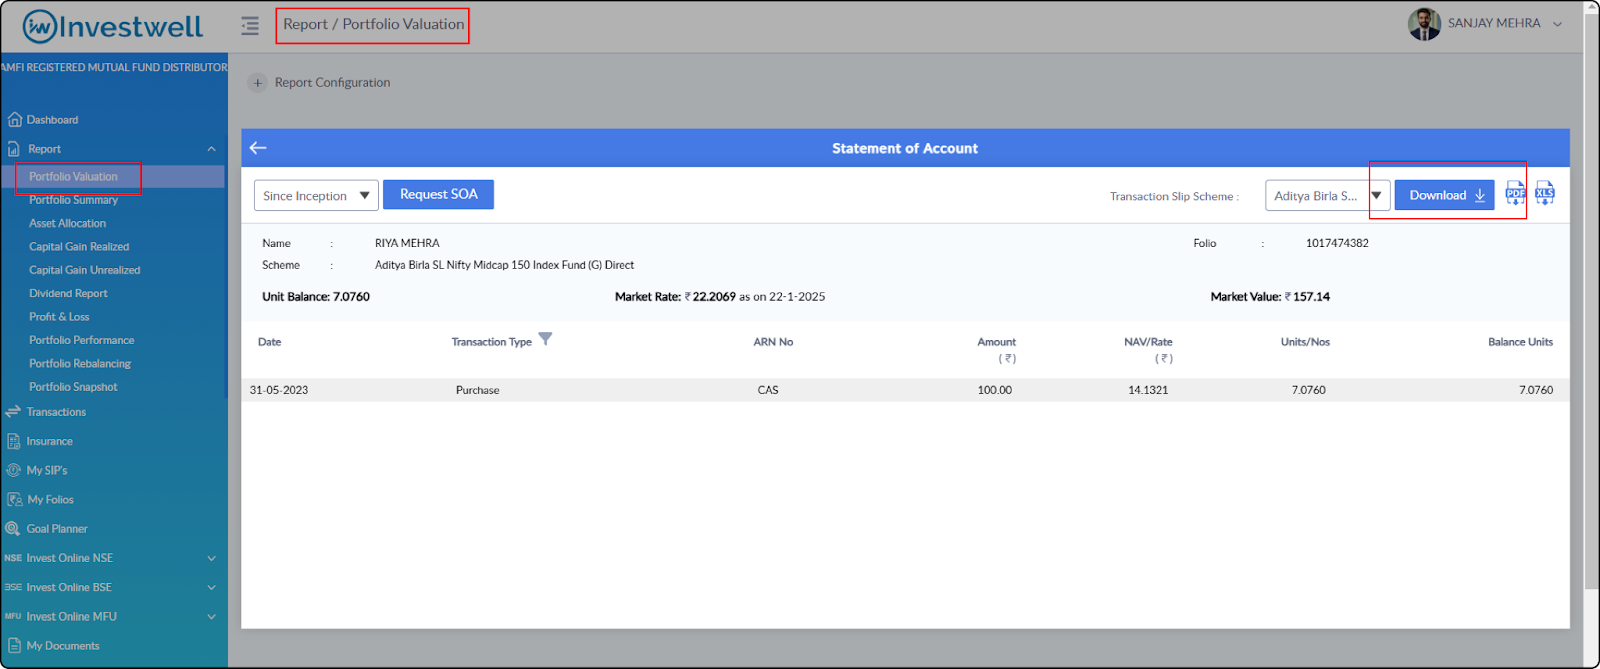
Task: Click the BSE badge icon
Action: coord(13,588)
